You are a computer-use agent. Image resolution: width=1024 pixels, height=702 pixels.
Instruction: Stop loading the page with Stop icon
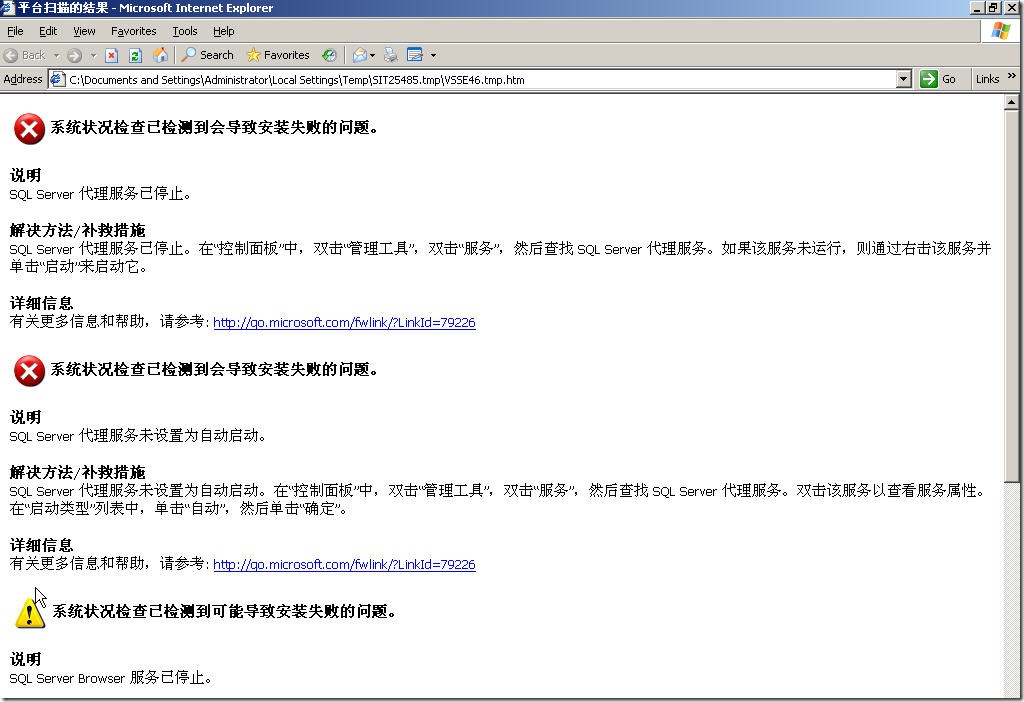[x=112, y=56]
